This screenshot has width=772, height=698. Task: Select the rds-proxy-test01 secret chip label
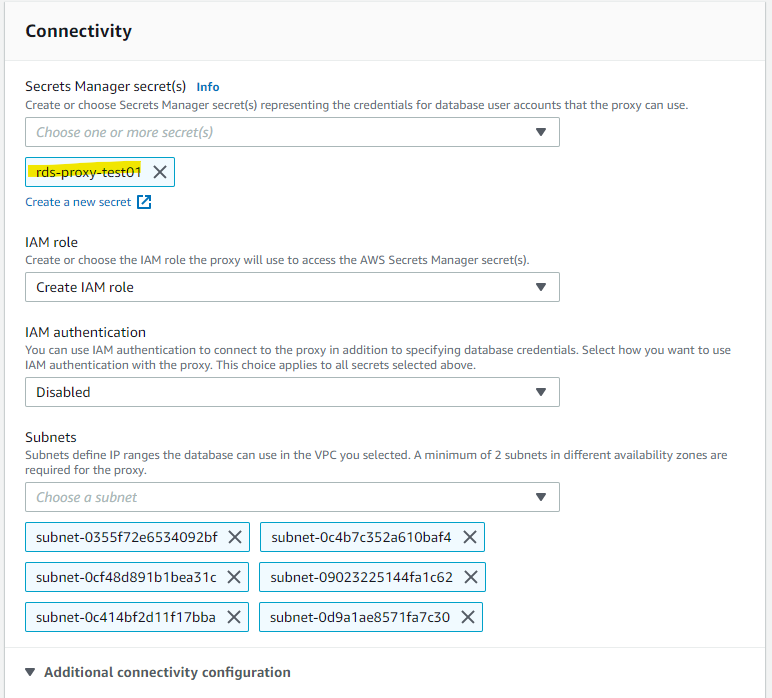[x=88, y=172]
